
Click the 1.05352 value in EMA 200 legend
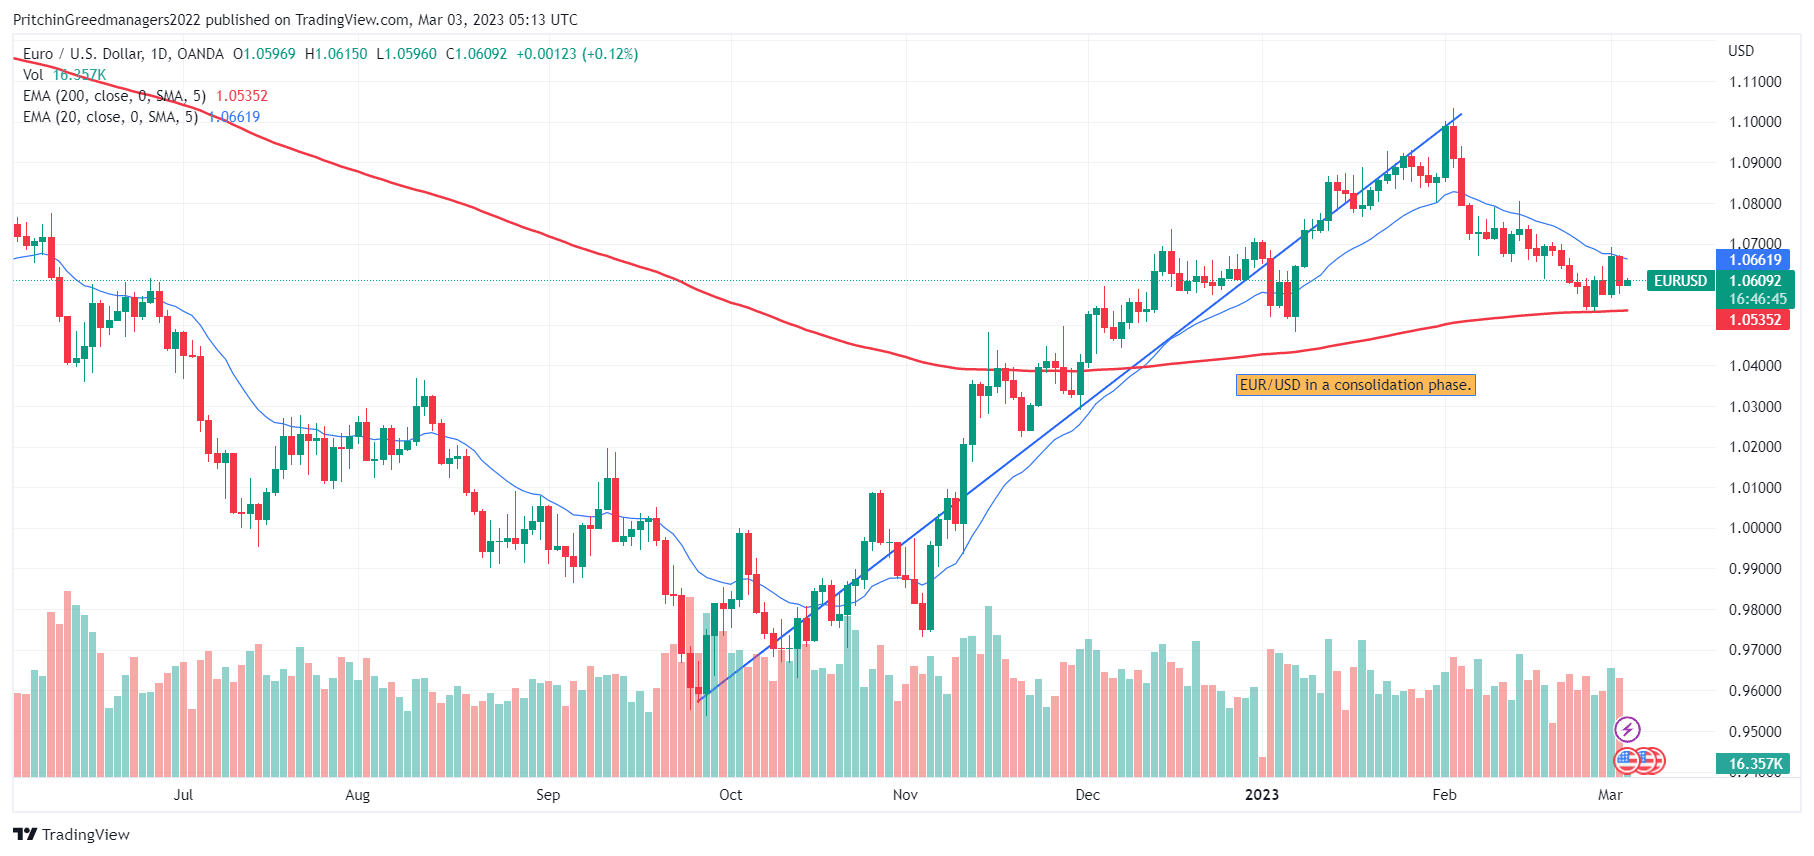(242, 96)
